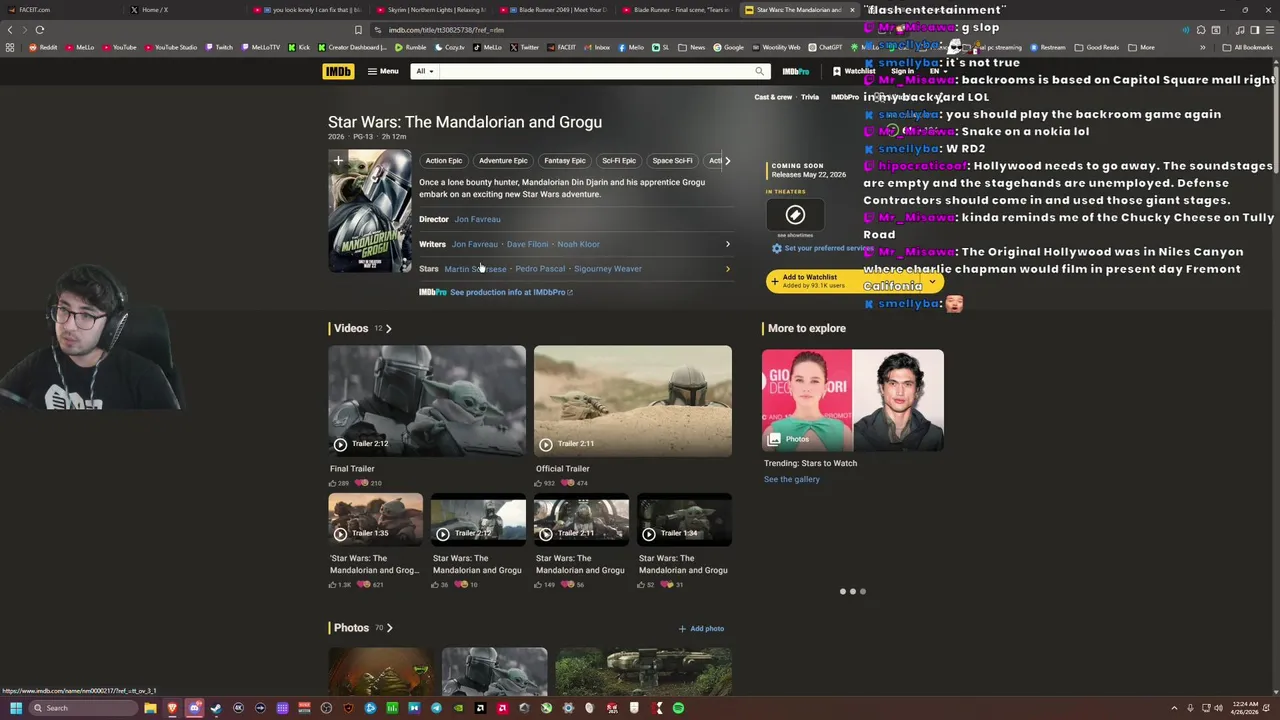This screenshot has width=1280, height=720.
Task: Click gear icon beside preferred services
Action: coord(776,248)
